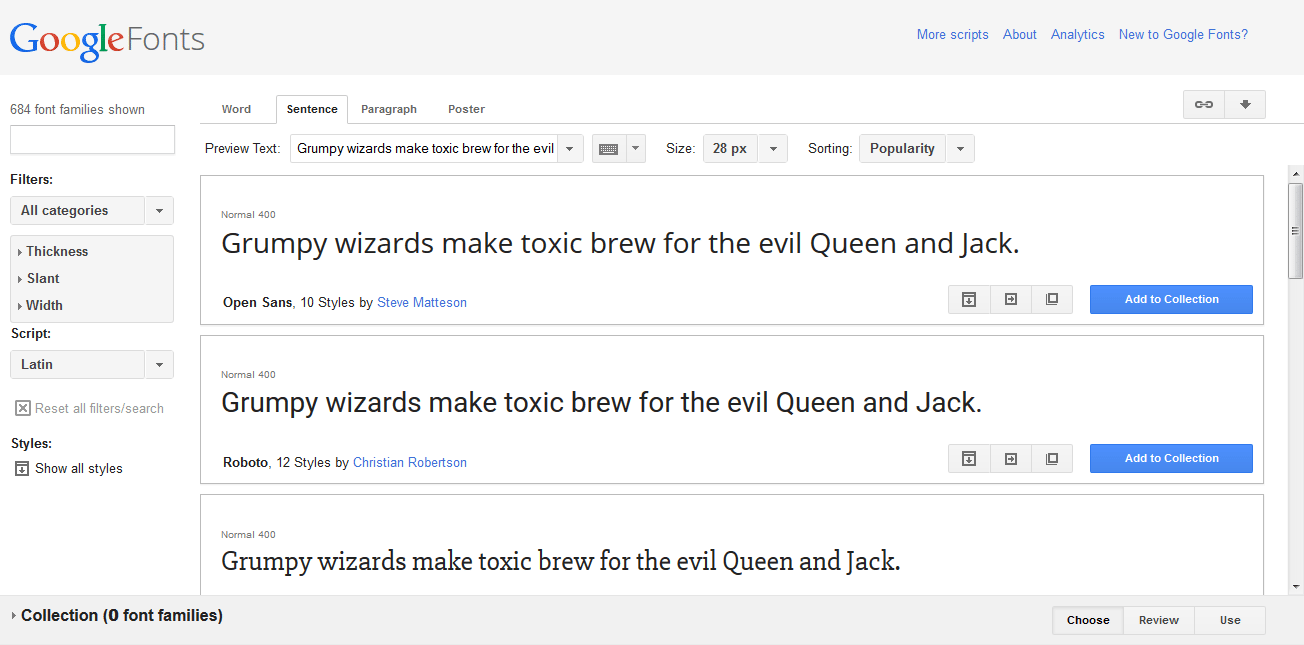Switch to the Word tab
This screenshot has height=645, width=1304.
click(x=237, y=109)
